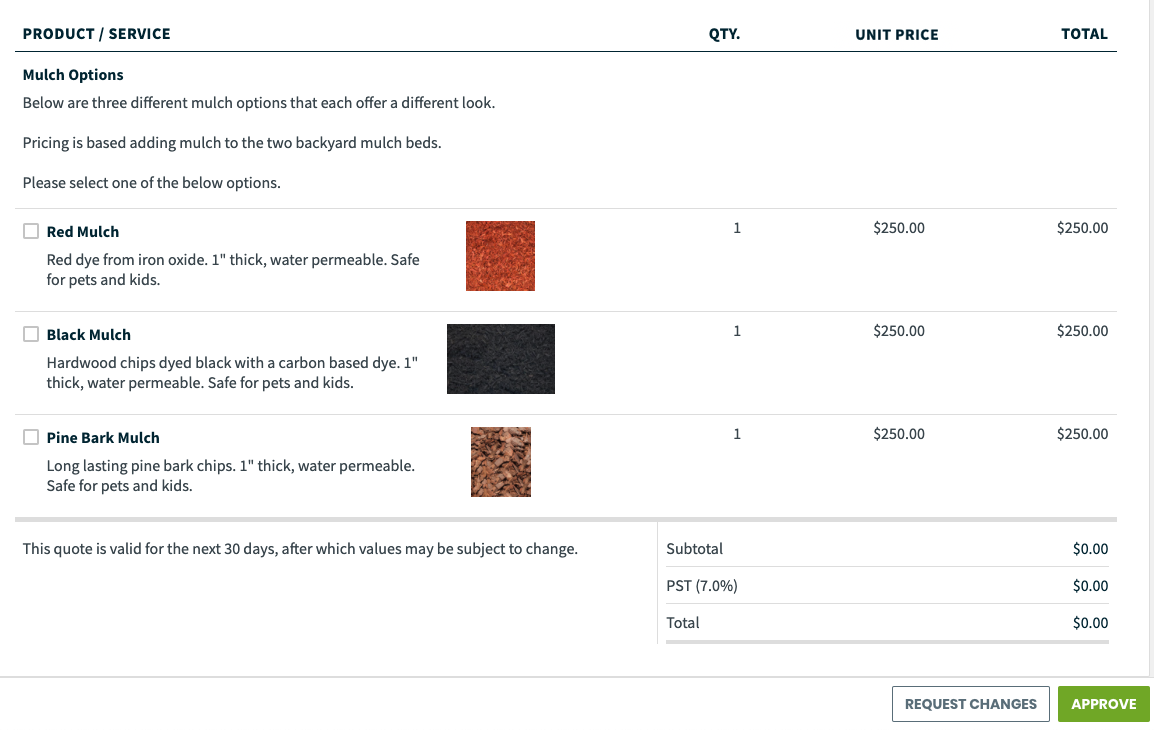
Task: Check the Red Mulch option checkbox
Action: (x=30, y=231)
